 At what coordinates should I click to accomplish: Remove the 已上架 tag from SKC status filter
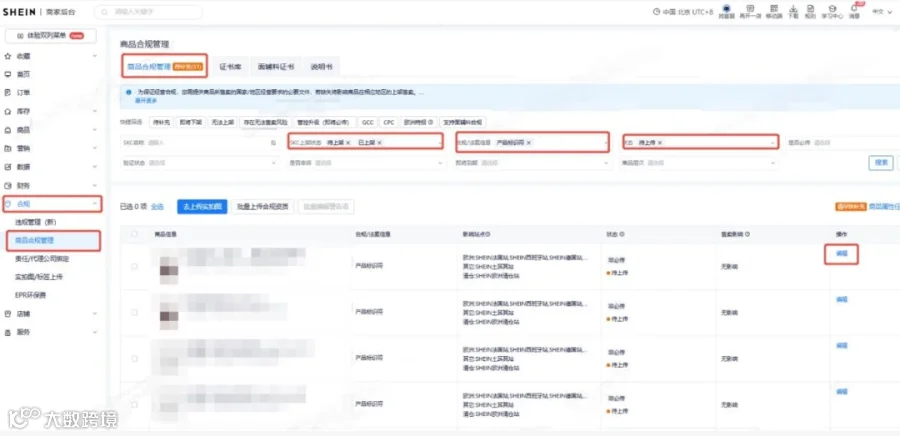[380, 142]
